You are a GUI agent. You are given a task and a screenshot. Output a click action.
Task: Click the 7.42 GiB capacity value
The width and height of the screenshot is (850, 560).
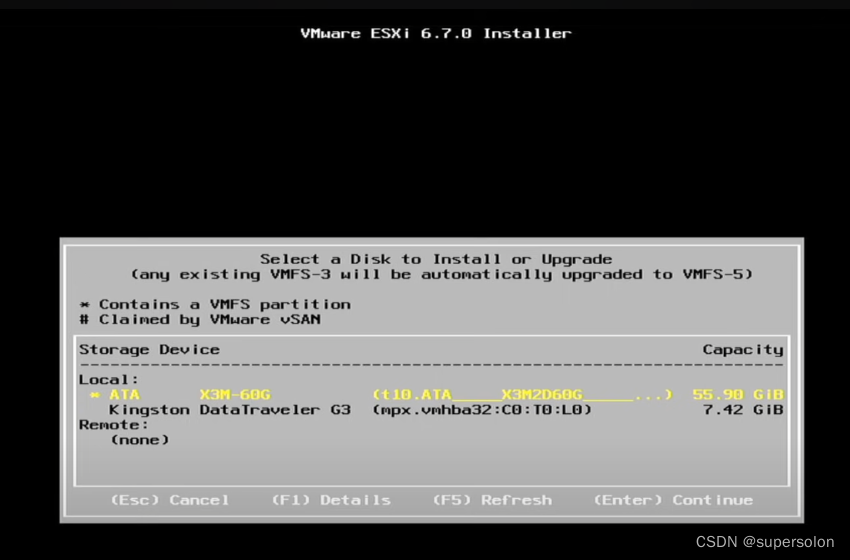(x=743, y=410)
